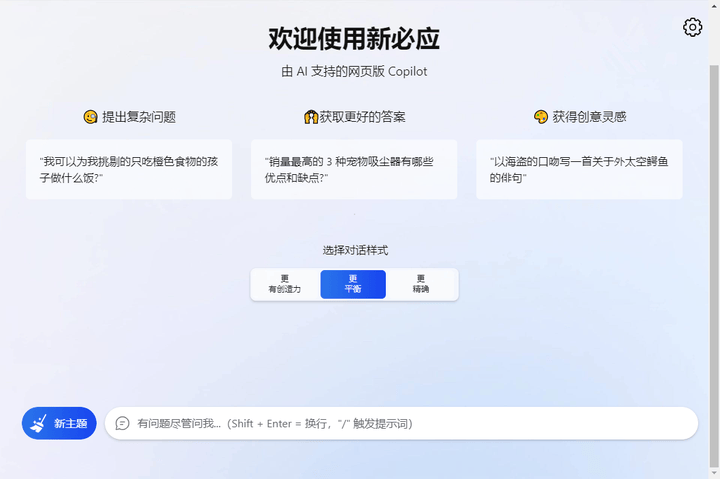Click the vertical scrollbar thumb
This screenshot has width=720, height=479.
coord(714,264)
